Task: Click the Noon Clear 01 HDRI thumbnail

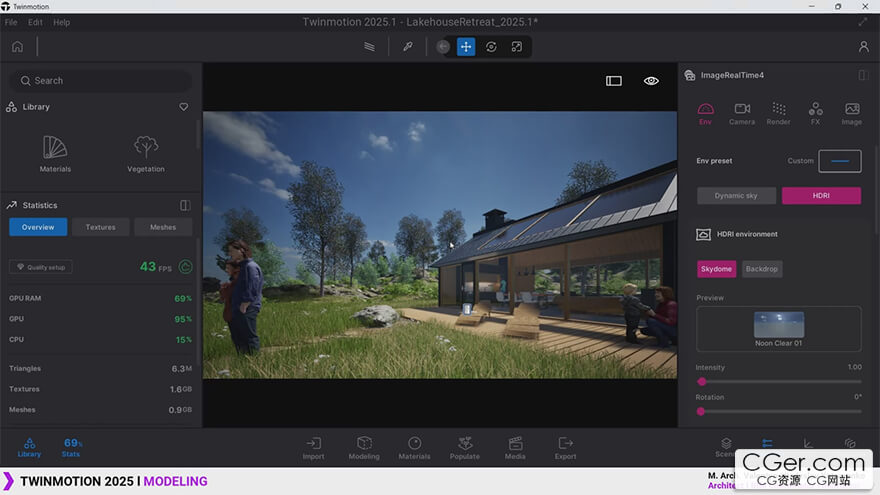Action: click(x=778, y=325)
